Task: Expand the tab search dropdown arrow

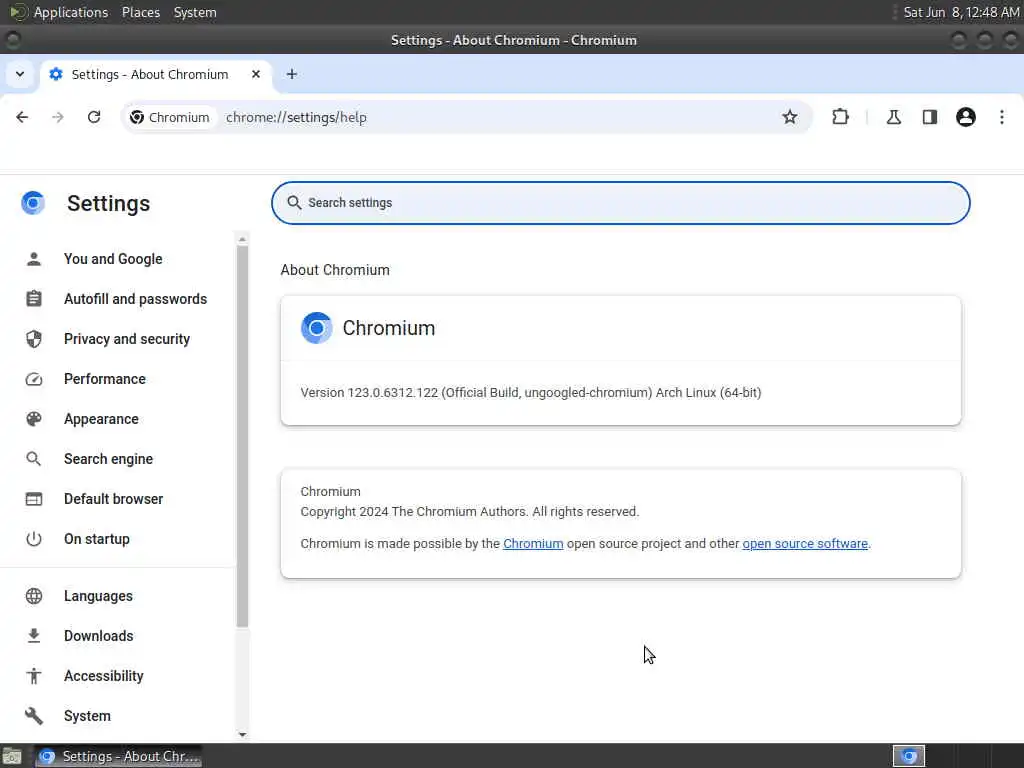Action: click(20, 74)
